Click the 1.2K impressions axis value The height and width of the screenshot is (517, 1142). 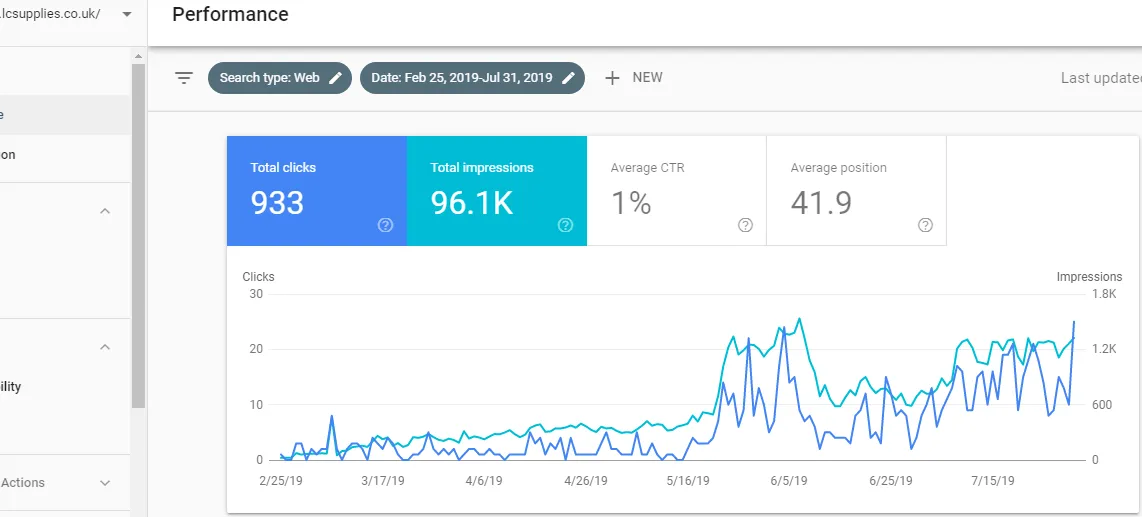pyautogui.click(x=1106, y=350)
